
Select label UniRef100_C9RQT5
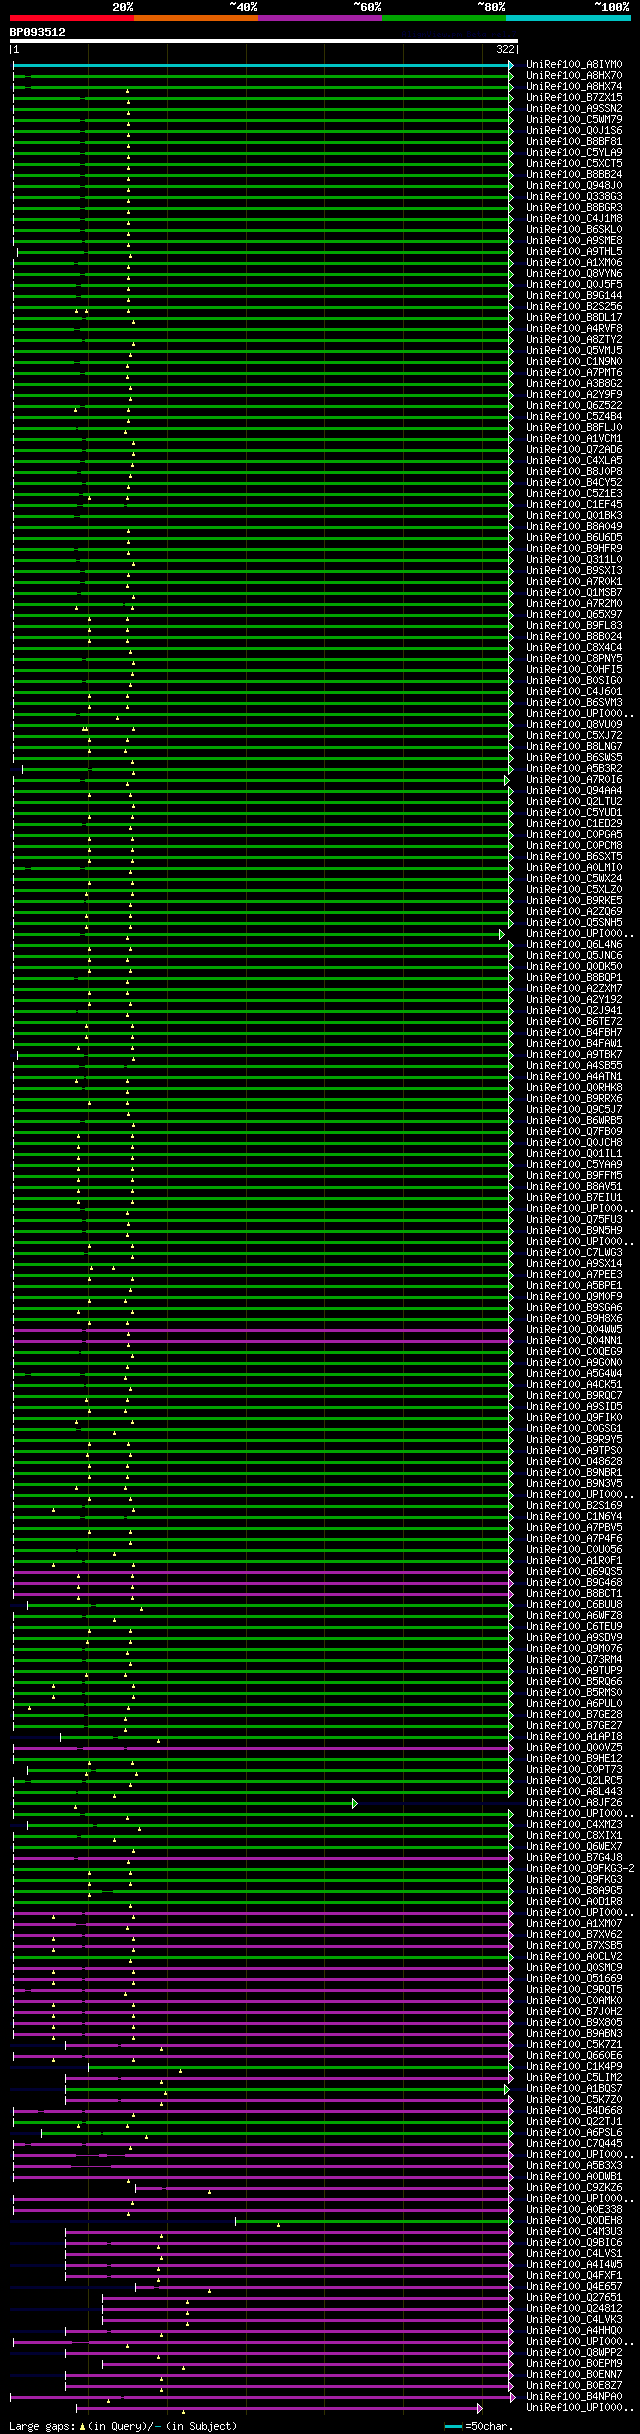click(x=574, y=1990)
